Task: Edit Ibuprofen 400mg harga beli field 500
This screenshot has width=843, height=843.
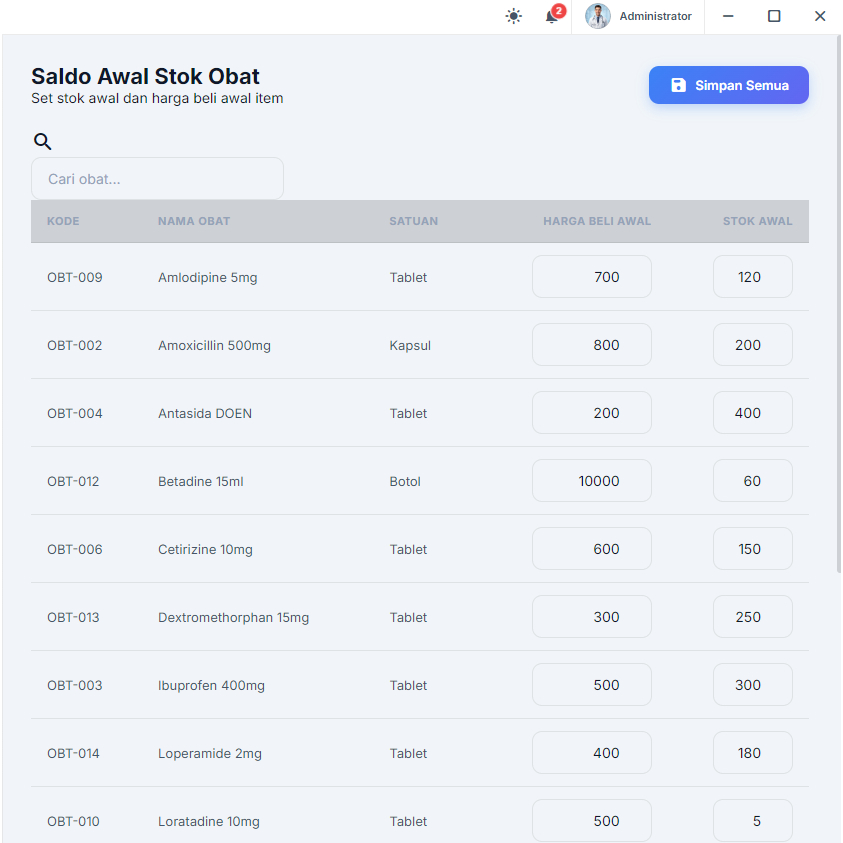Action: point(592,684)
